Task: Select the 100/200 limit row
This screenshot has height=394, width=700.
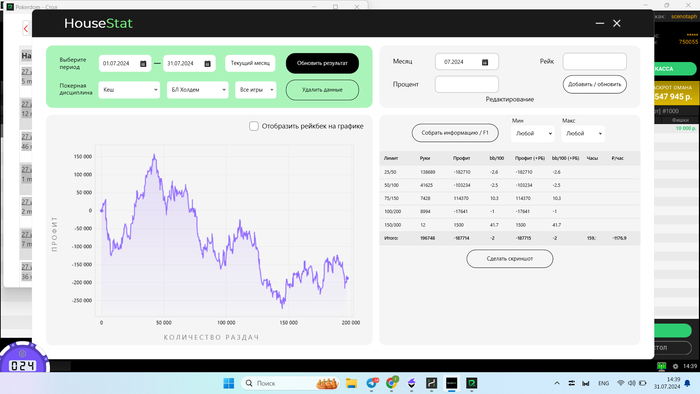Action: (x=510, y=212)
